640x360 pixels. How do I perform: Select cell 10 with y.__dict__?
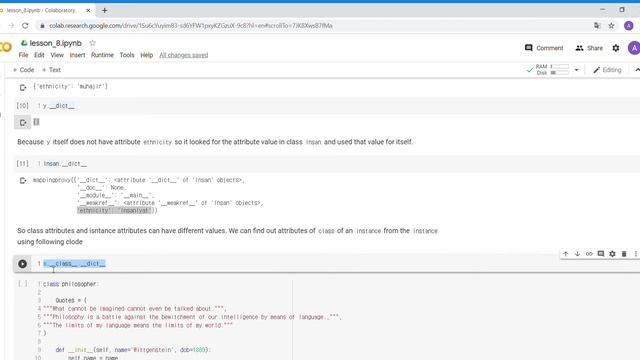pos(327,106)
